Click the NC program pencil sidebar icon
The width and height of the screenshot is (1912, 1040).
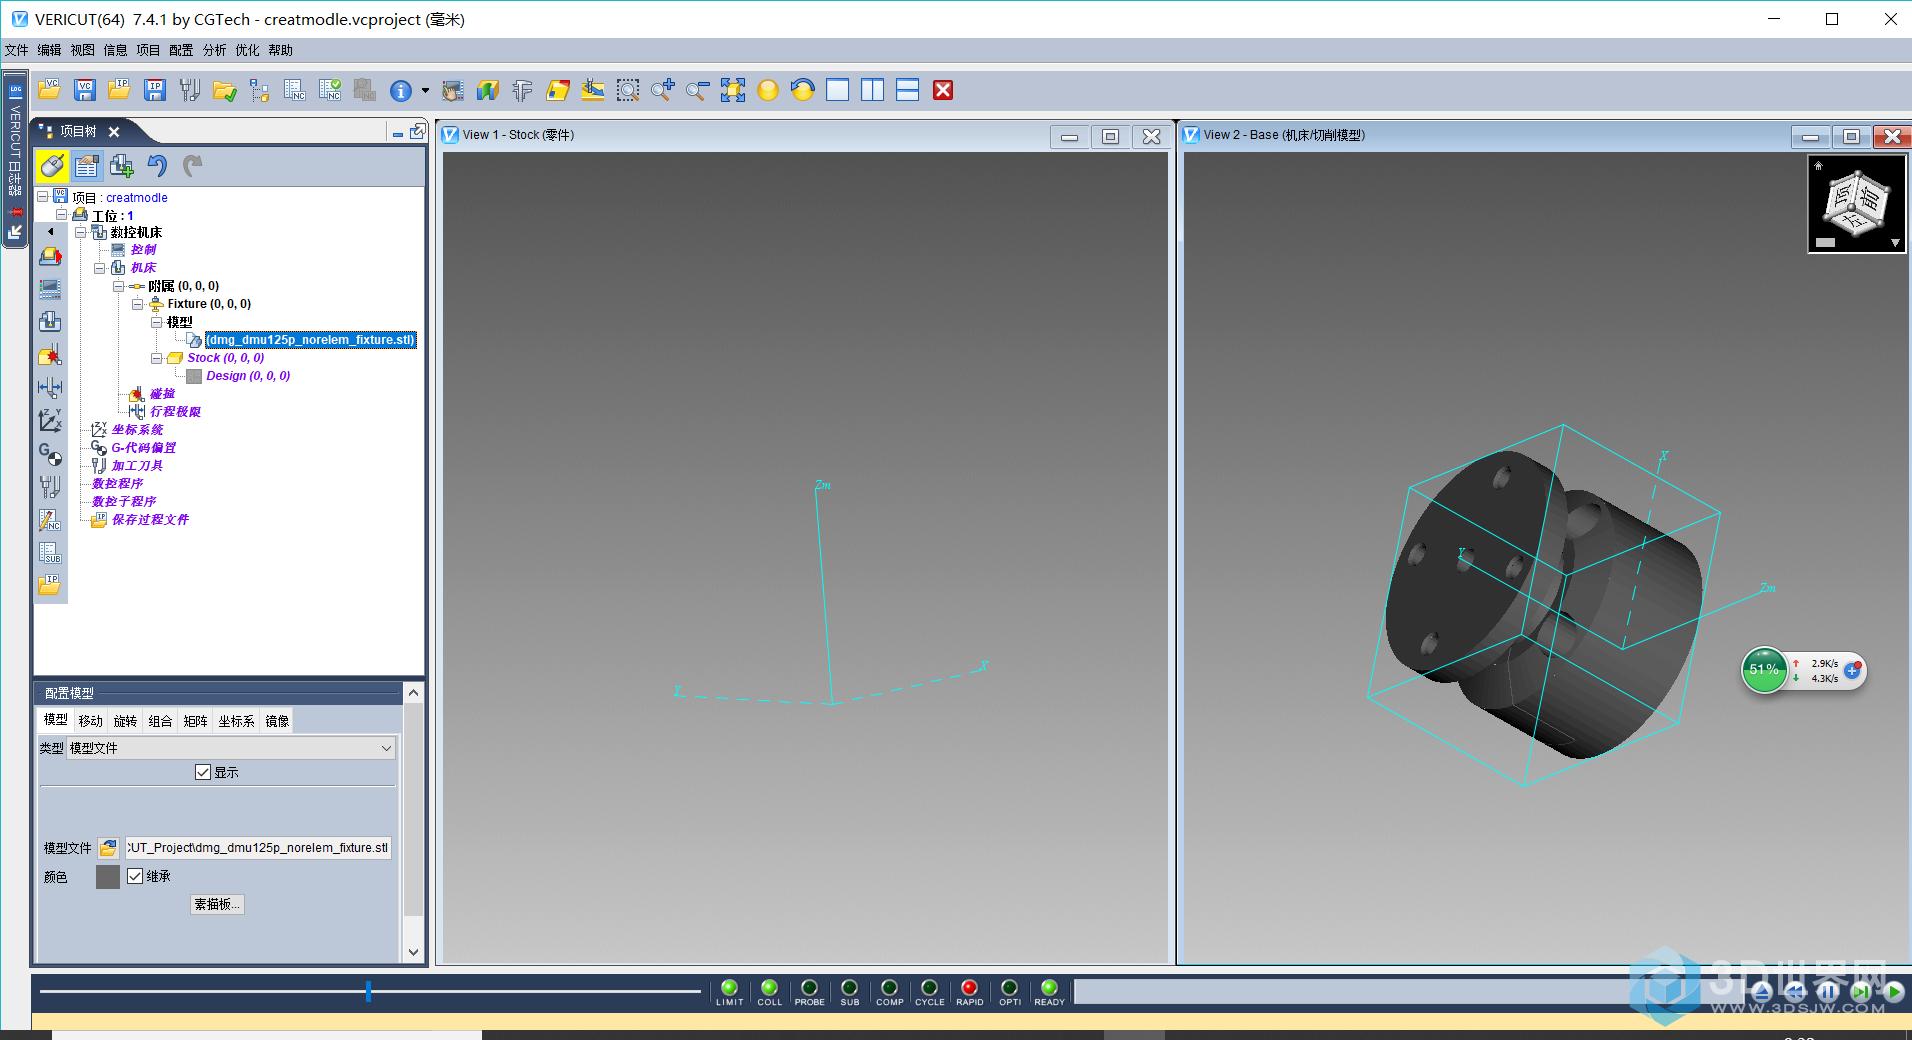pos(50,520)
